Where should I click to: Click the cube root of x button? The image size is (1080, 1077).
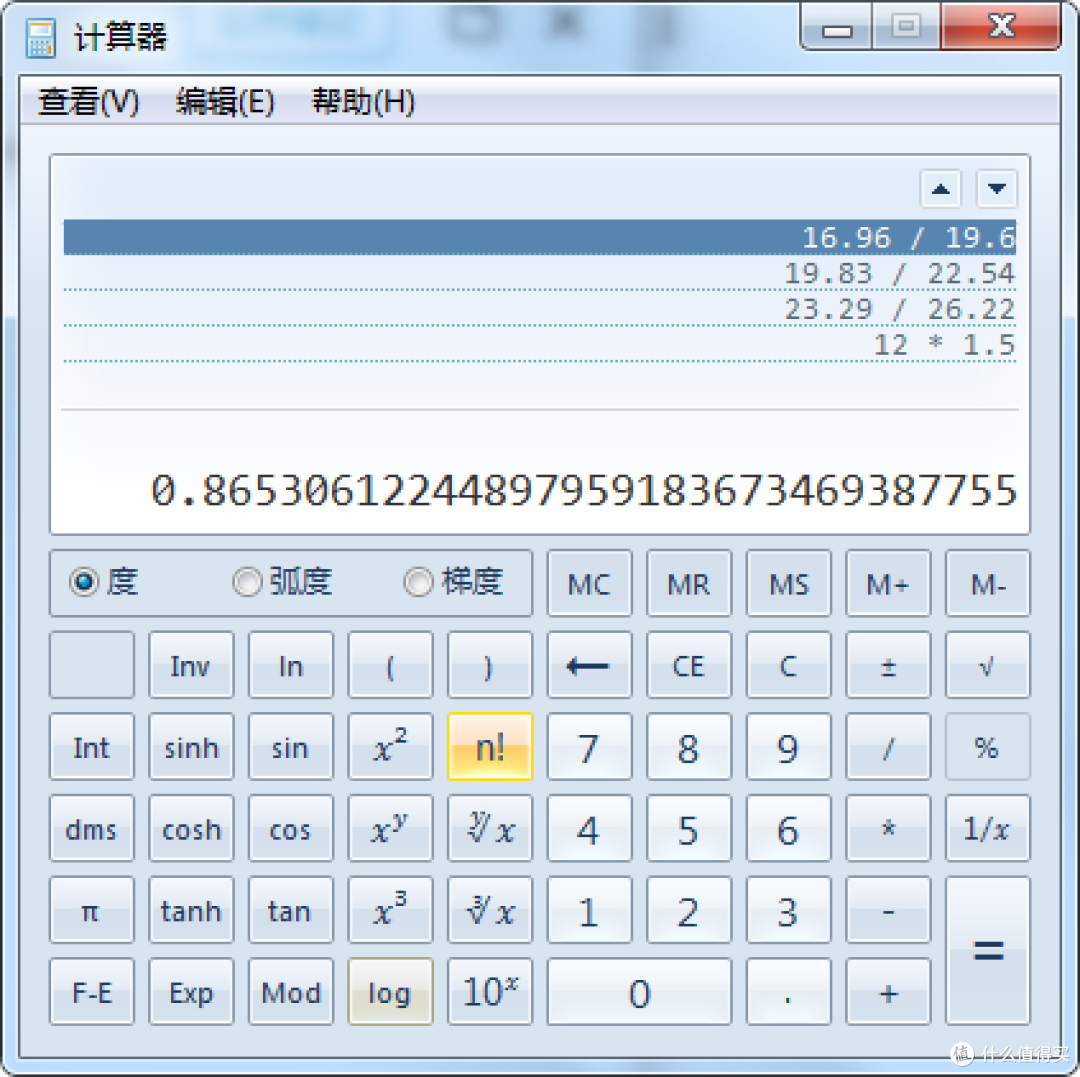(x=490, y=910)
